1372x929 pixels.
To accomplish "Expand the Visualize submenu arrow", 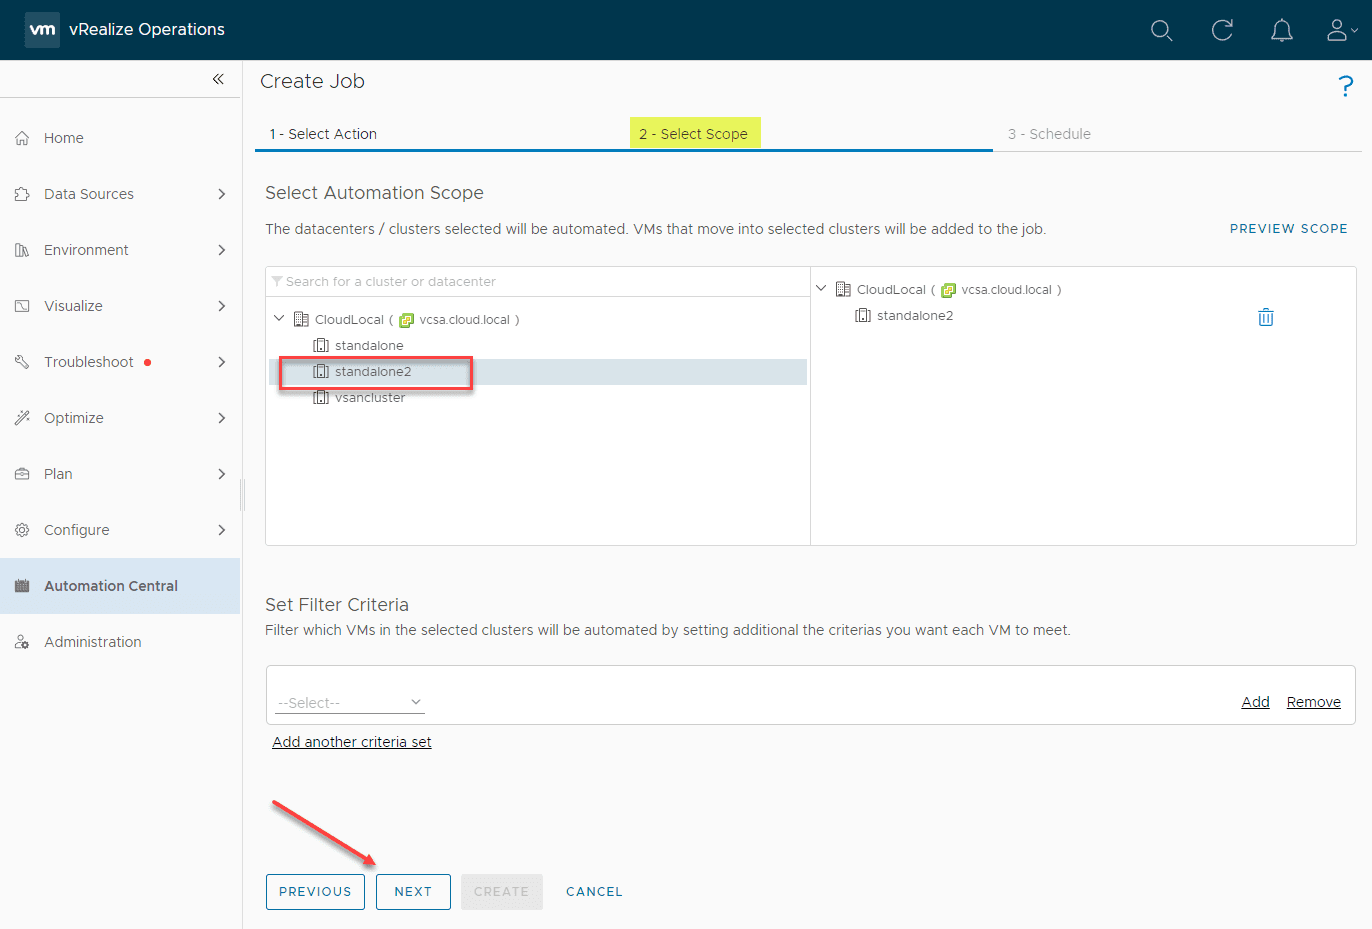I will 222,306.
